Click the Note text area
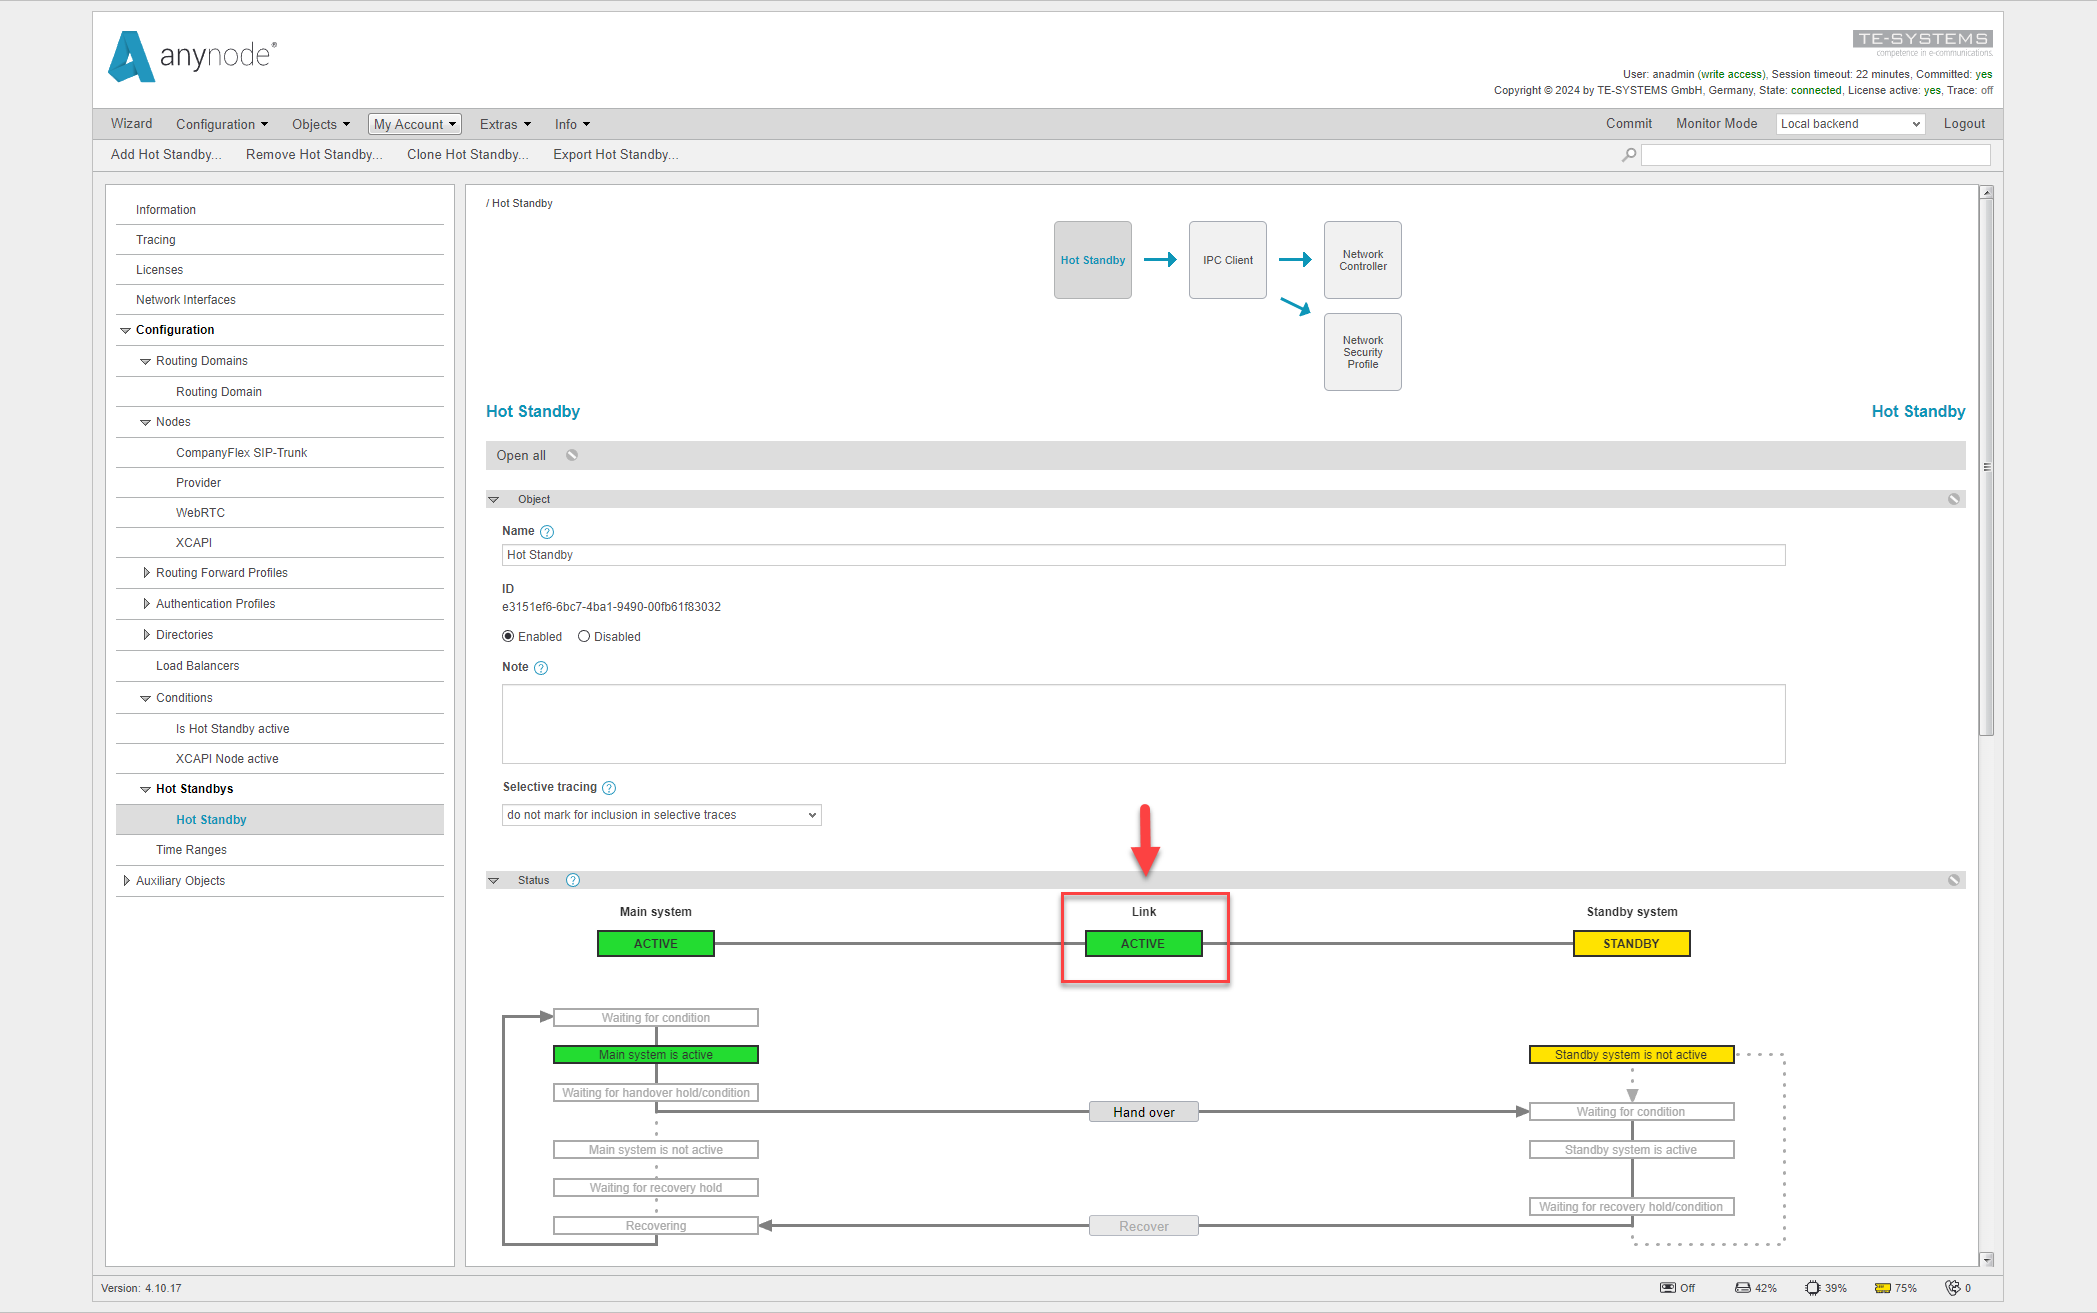2097x1313 pixels. 1143,723
